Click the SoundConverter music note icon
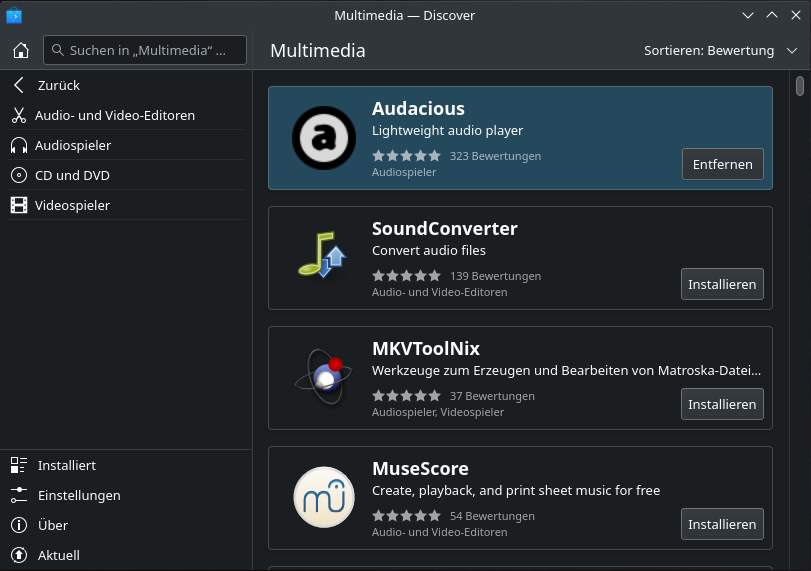 click(322, 254)
